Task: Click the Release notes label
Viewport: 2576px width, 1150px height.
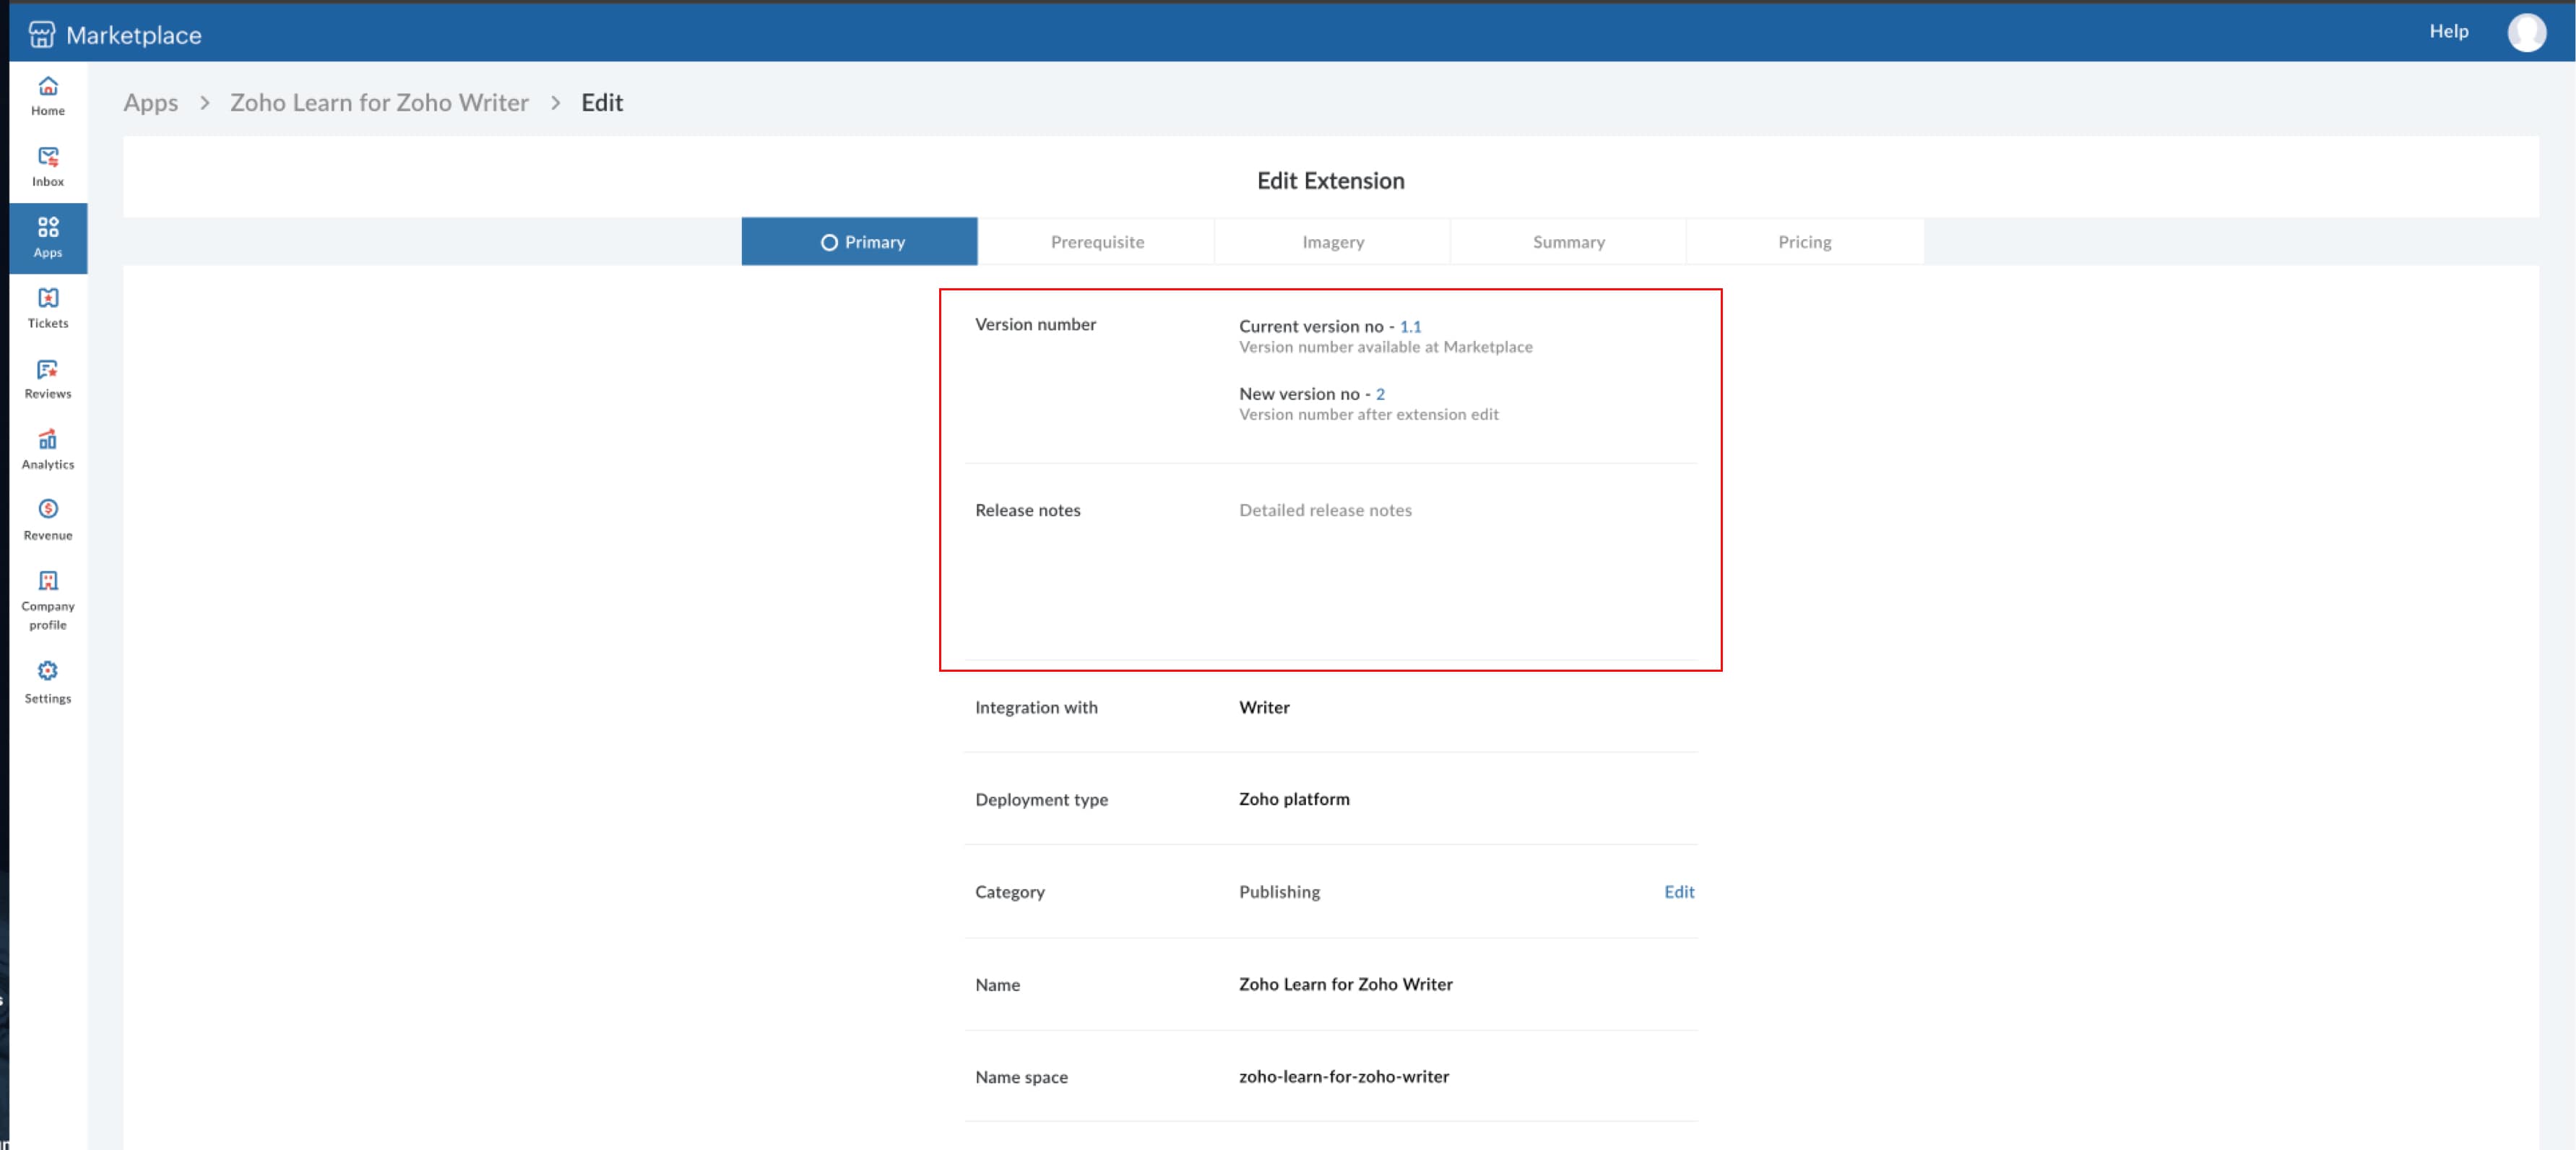Action: pos(1027,511)
